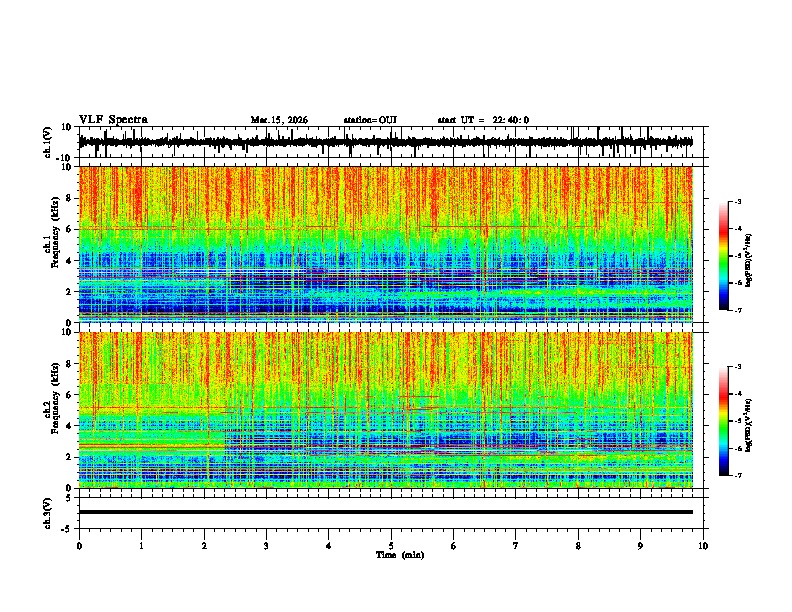Click the 'Time (min)' x-axis label
The width and height of the screenshot is (792, 612).
pyautogui.click(x=400, y=555)
